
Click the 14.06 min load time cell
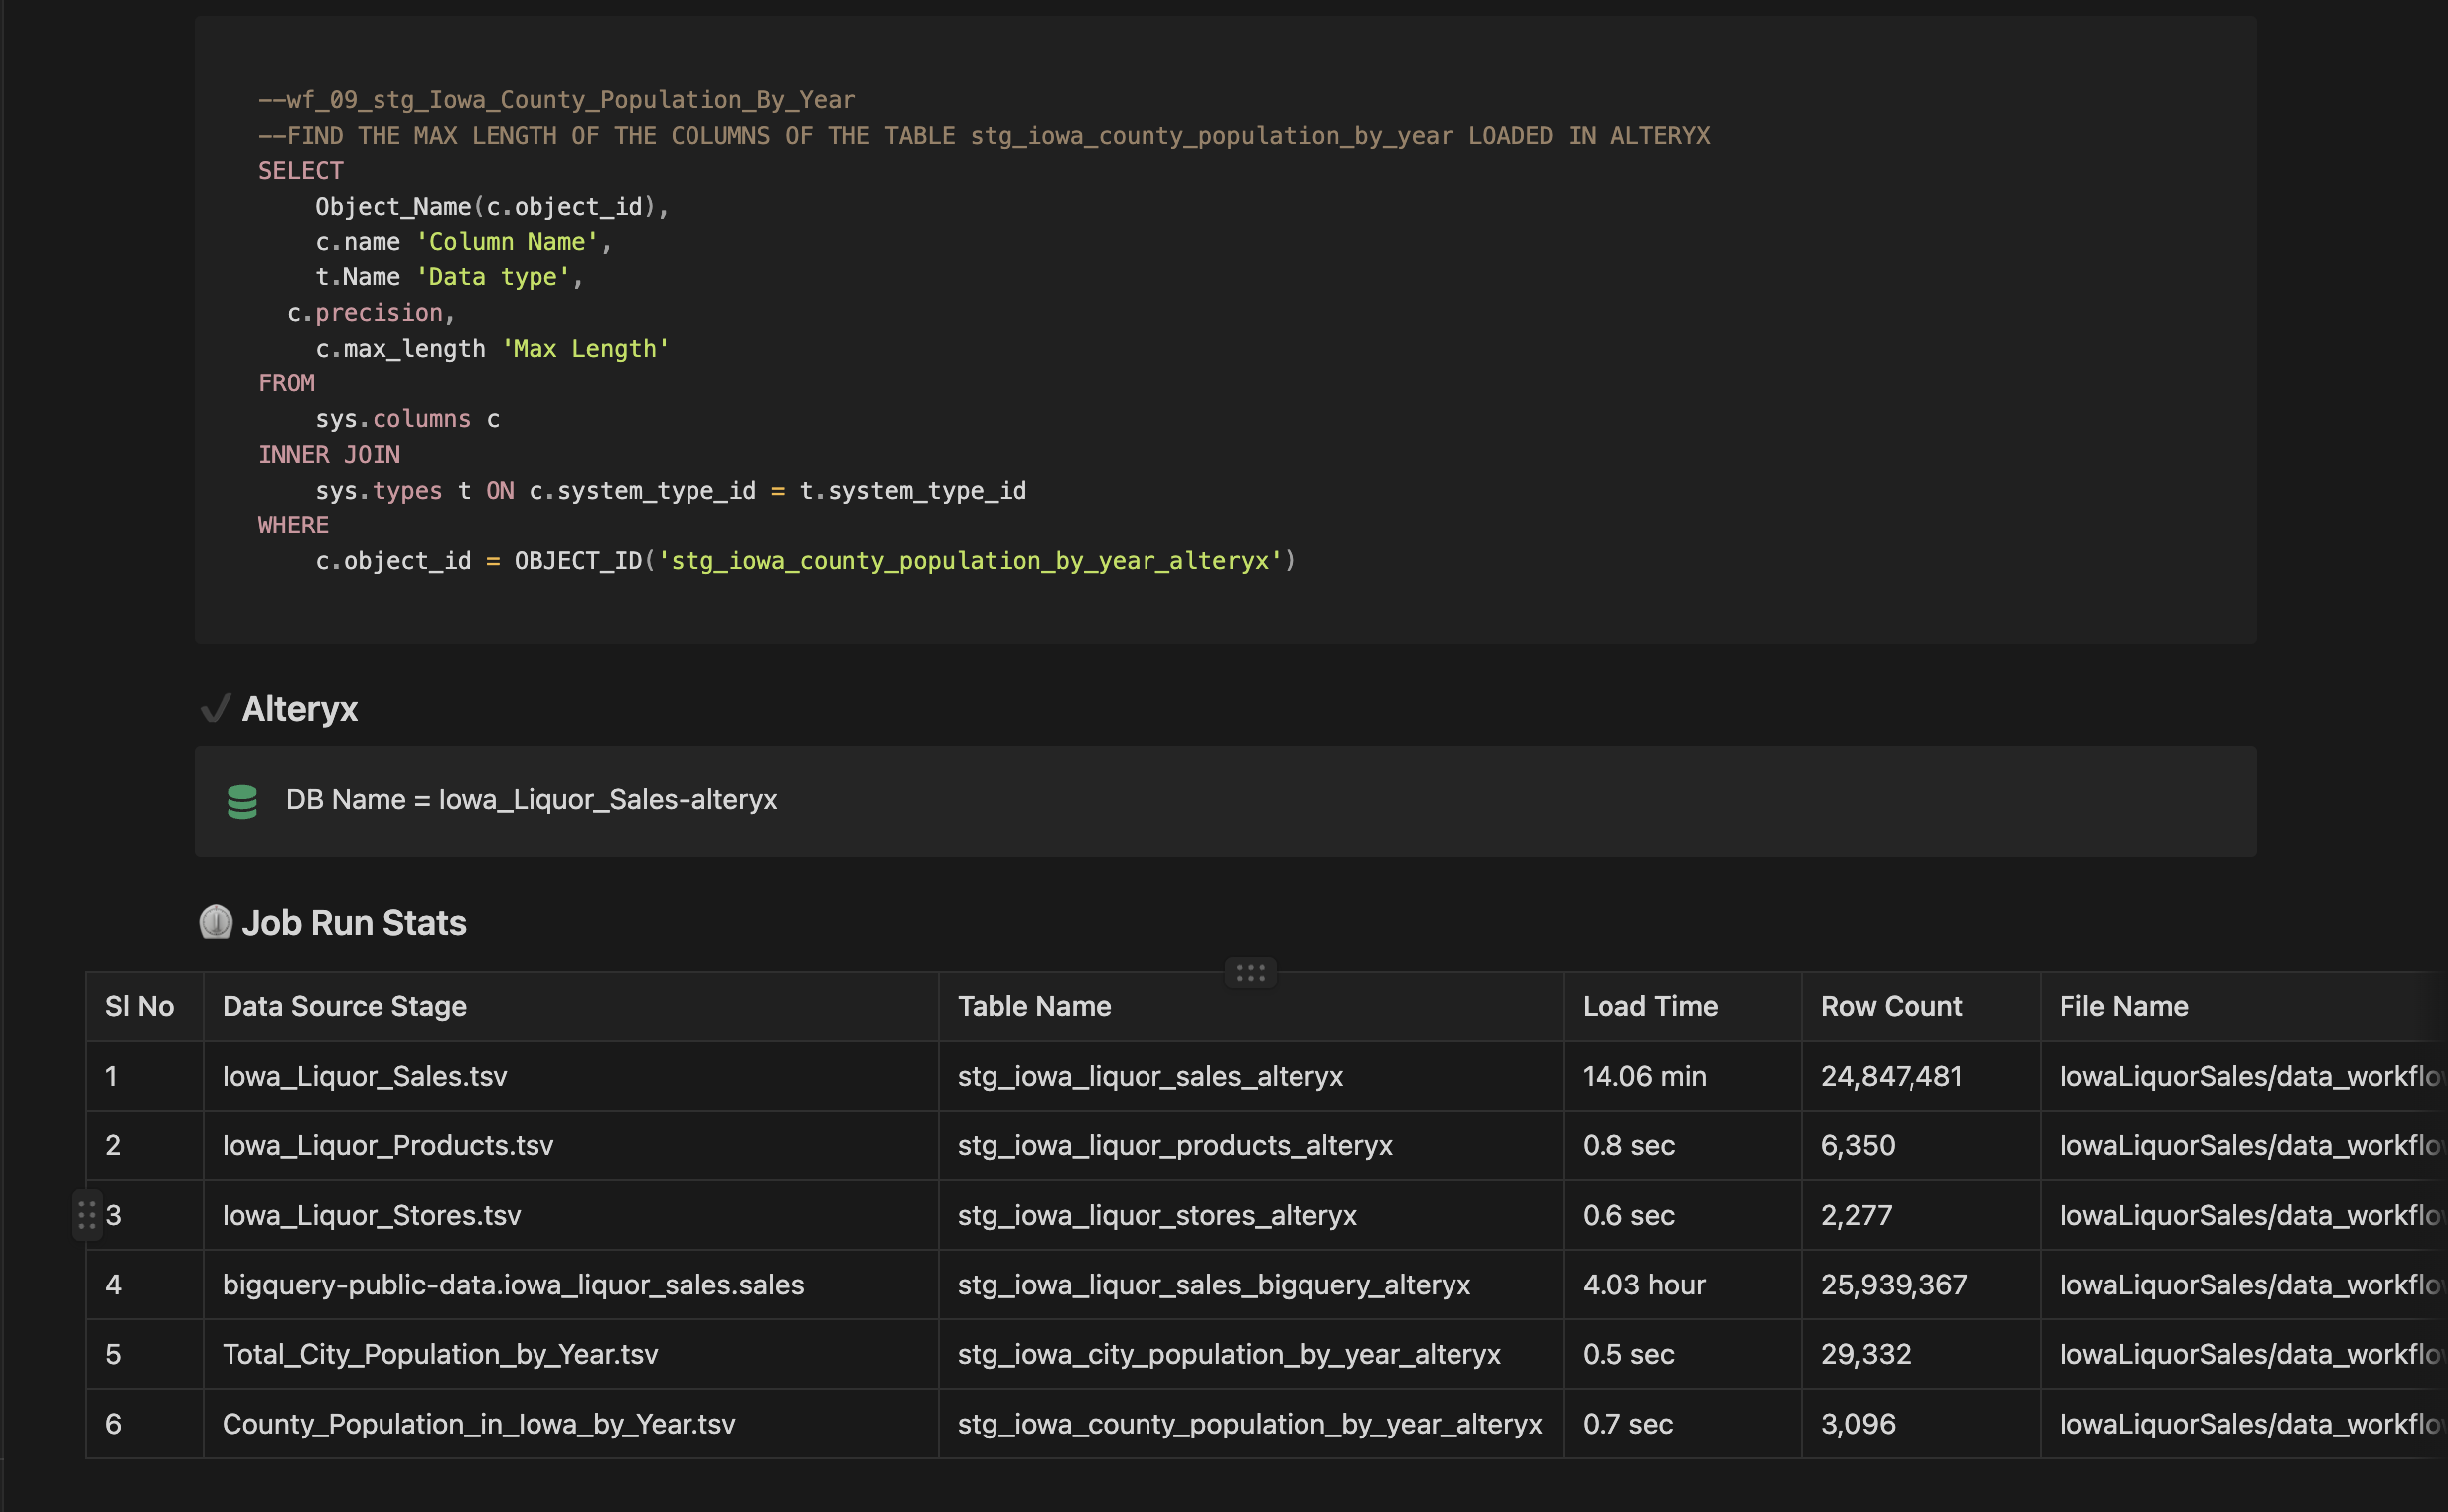1683,1076
